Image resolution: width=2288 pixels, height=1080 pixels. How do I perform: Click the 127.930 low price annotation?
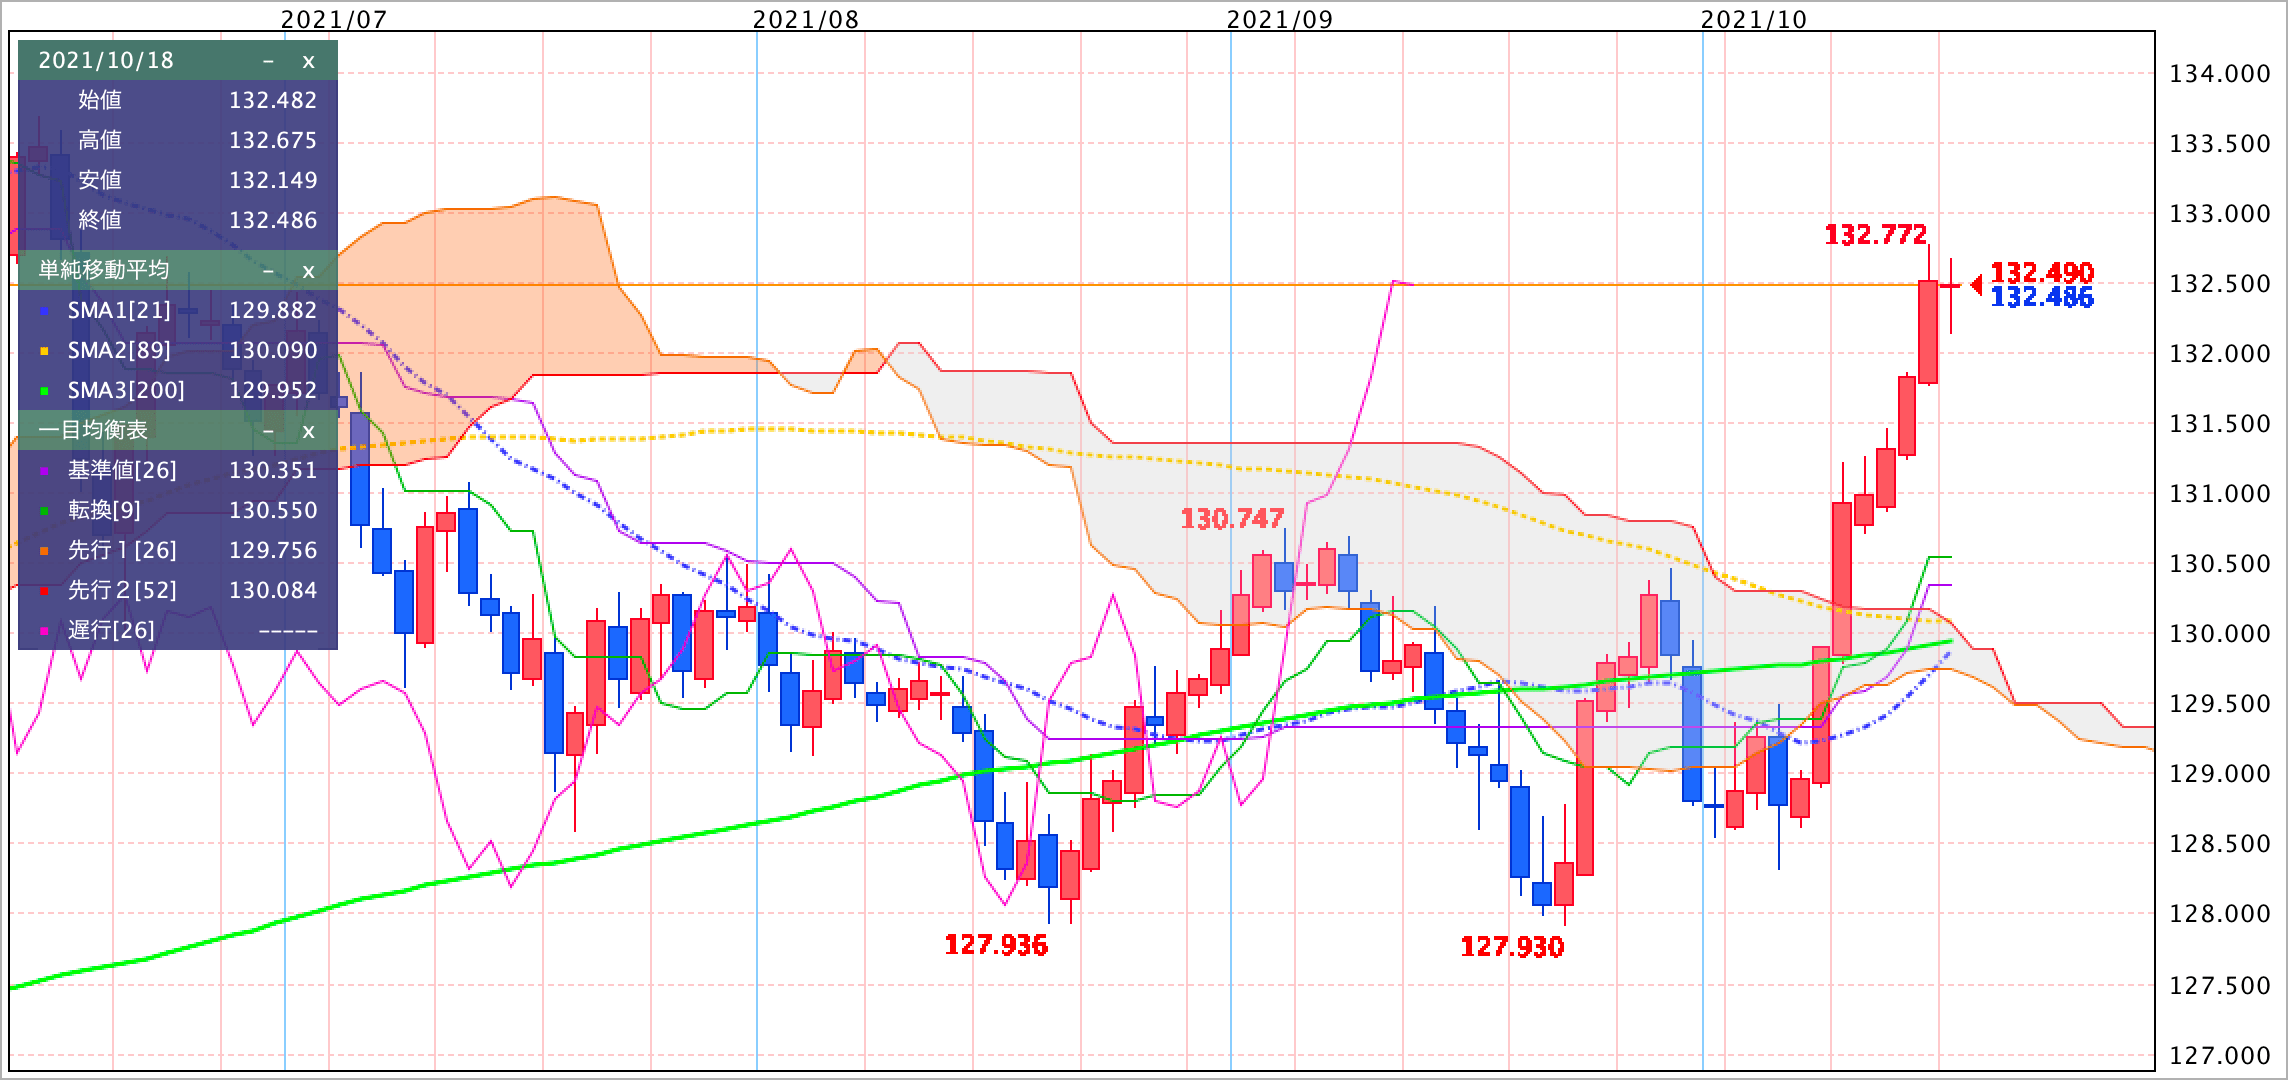tap(1512, 947)
